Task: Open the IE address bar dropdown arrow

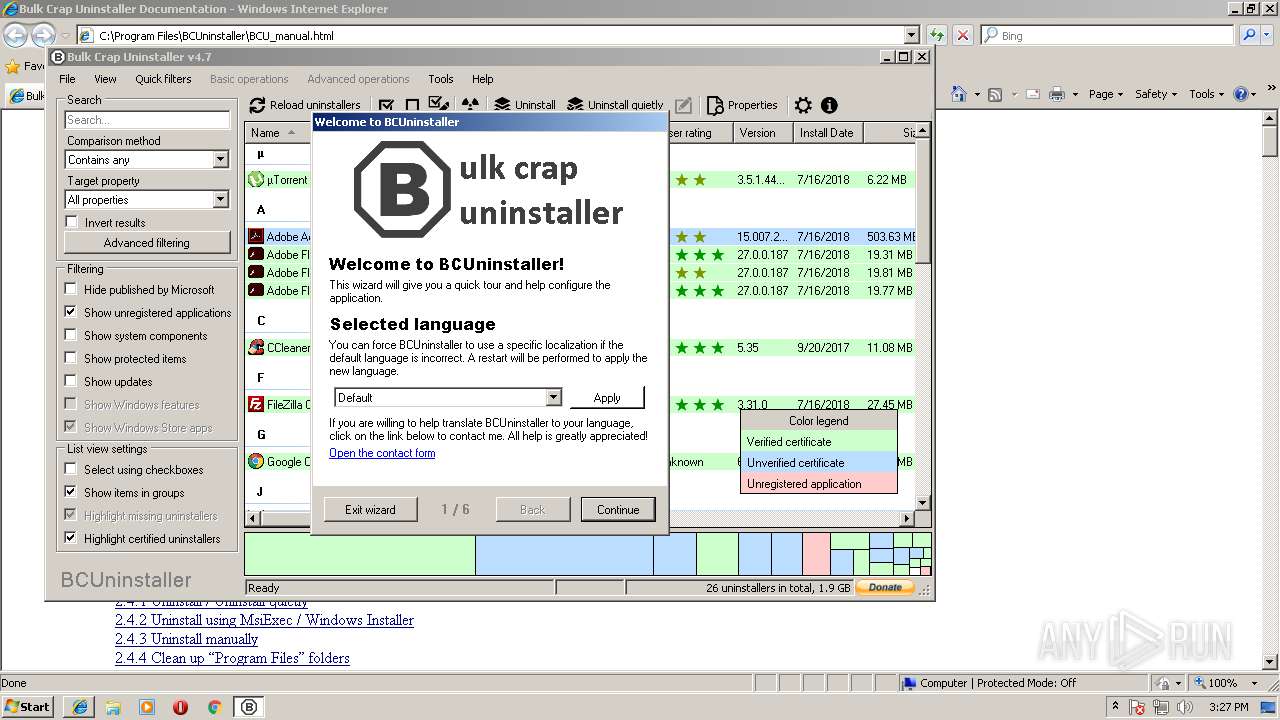Action: pos(910,35)
